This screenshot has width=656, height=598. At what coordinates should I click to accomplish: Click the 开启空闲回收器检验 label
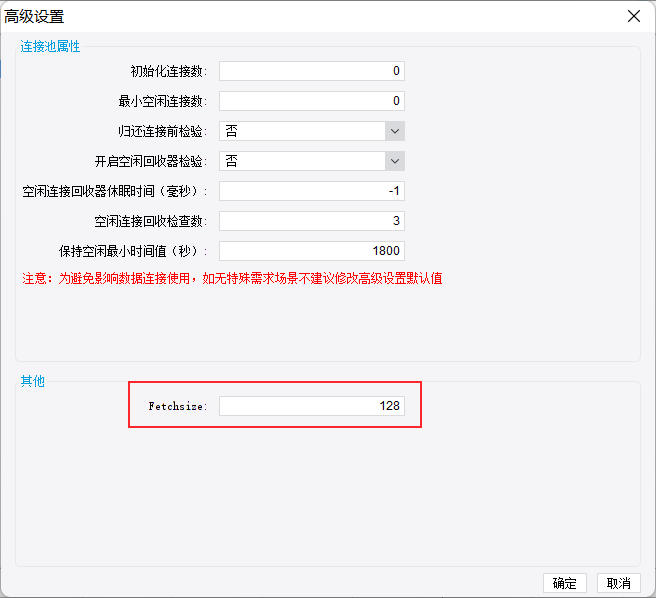pyautogui.click(x=151, y=162)
